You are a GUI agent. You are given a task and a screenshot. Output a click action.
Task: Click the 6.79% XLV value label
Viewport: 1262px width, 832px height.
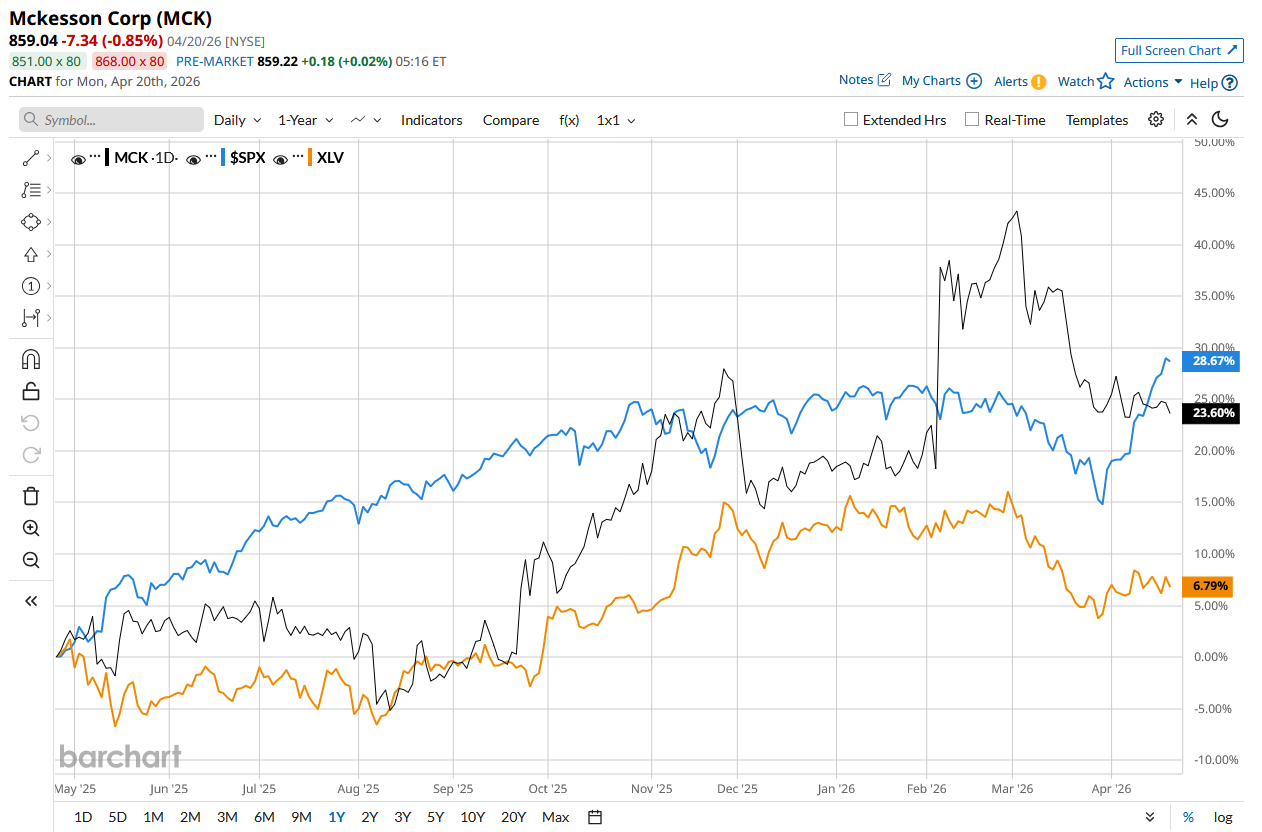coord(1208,586)
